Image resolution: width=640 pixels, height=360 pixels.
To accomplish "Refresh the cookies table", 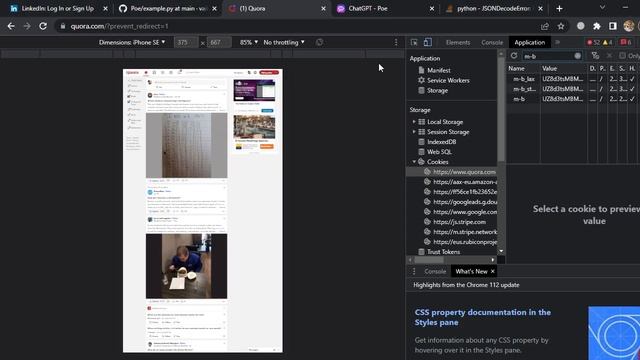I will click(514, 56).
